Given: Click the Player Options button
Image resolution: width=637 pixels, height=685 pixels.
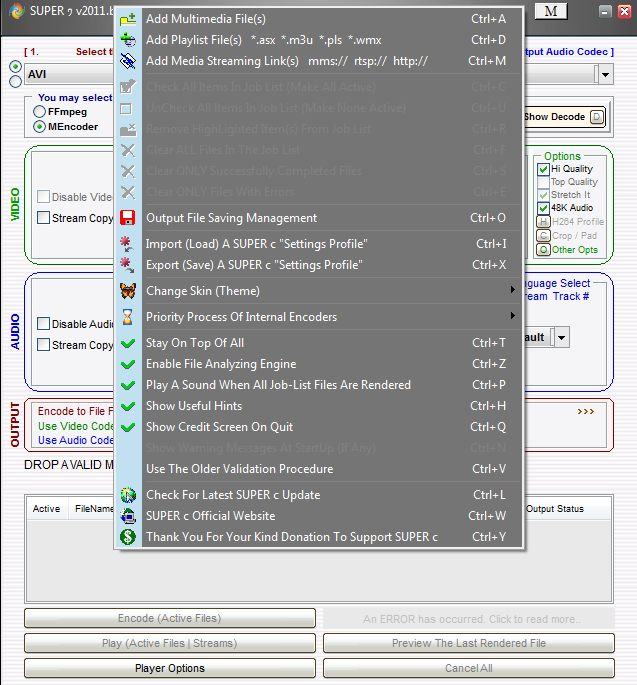Looking at the screenshot, I should 170,668.
